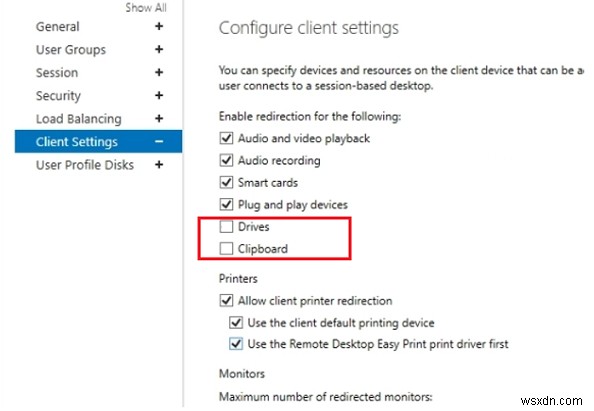Collapse Client Settings using minus icon
594x411 pixels.
159,142
